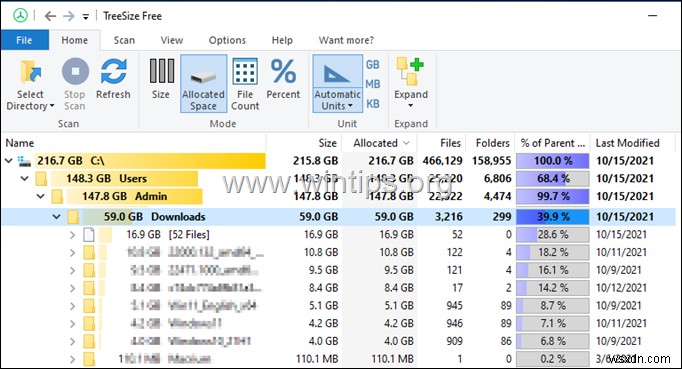Click folder icon in the 9.5 GB row
Image resolution: width=682 pixels, height=369 pixels.
click(89, 270)
